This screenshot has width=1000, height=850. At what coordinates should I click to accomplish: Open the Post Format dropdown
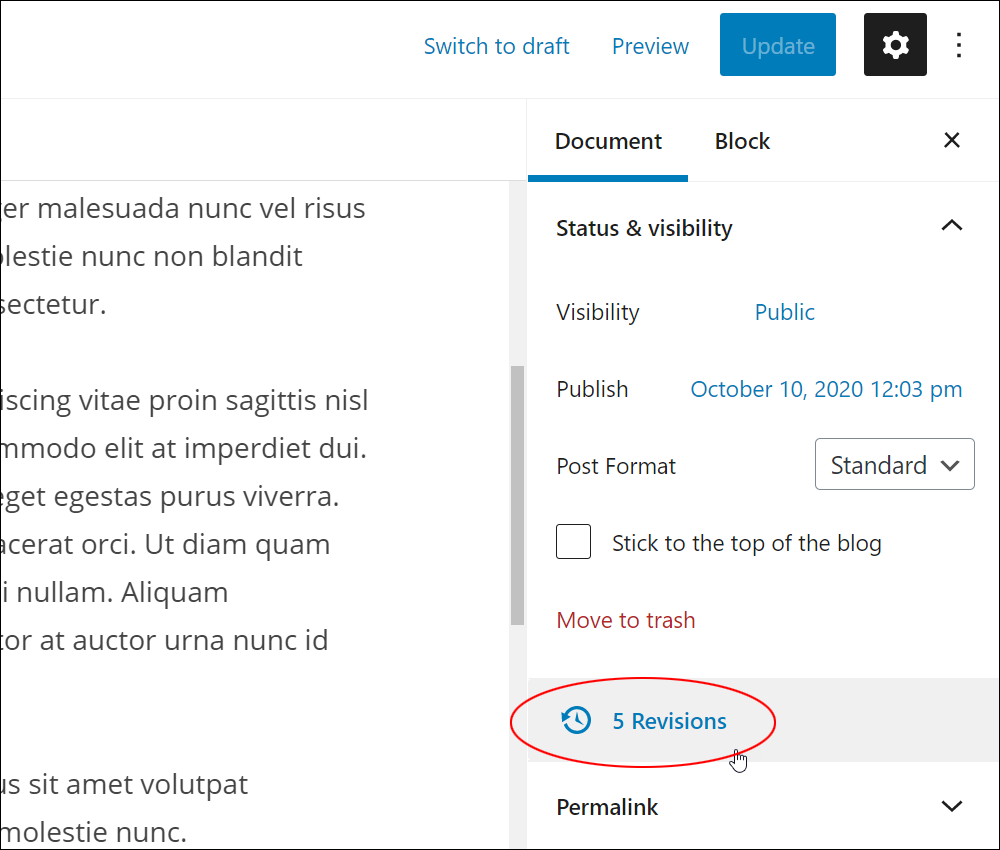894,465
